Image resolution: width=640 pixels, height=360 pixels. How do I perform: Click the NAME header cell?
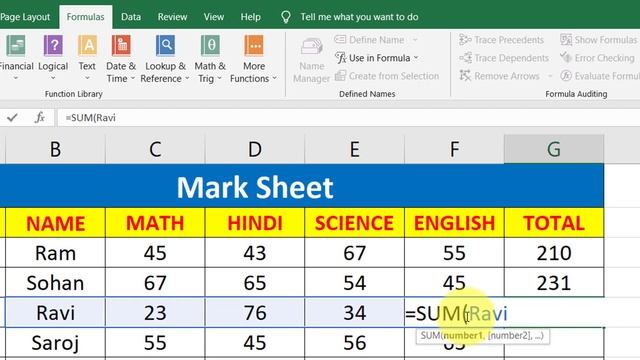click(x=56, y=223)
